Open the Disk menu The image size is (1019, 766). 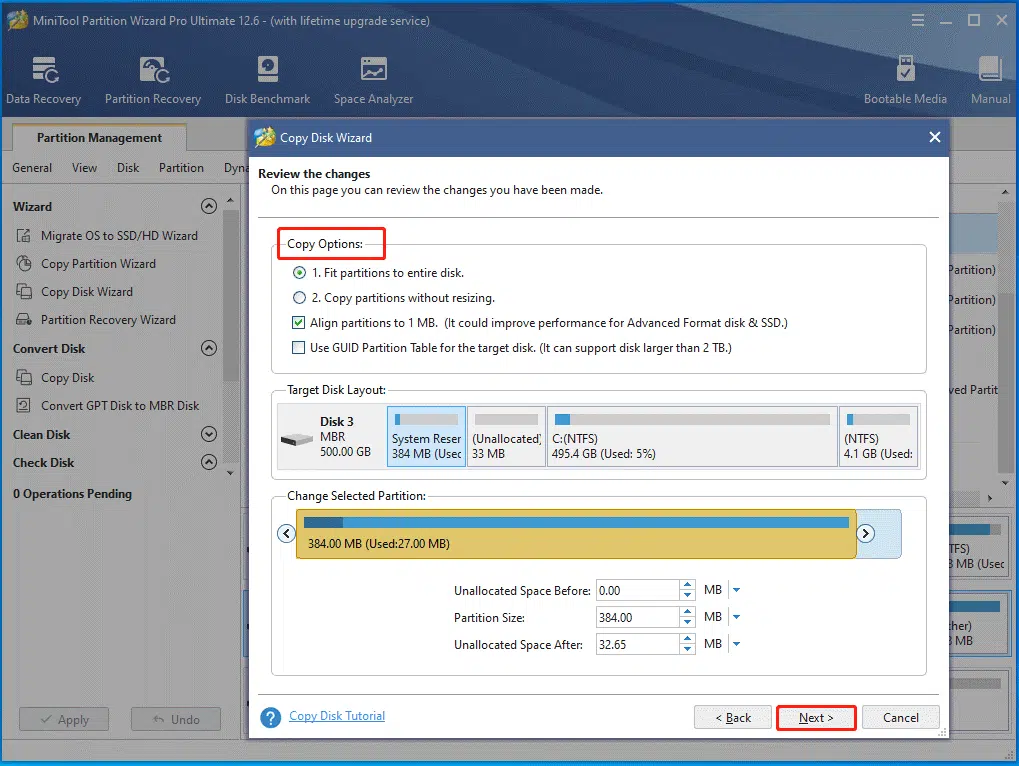(127, 168)
